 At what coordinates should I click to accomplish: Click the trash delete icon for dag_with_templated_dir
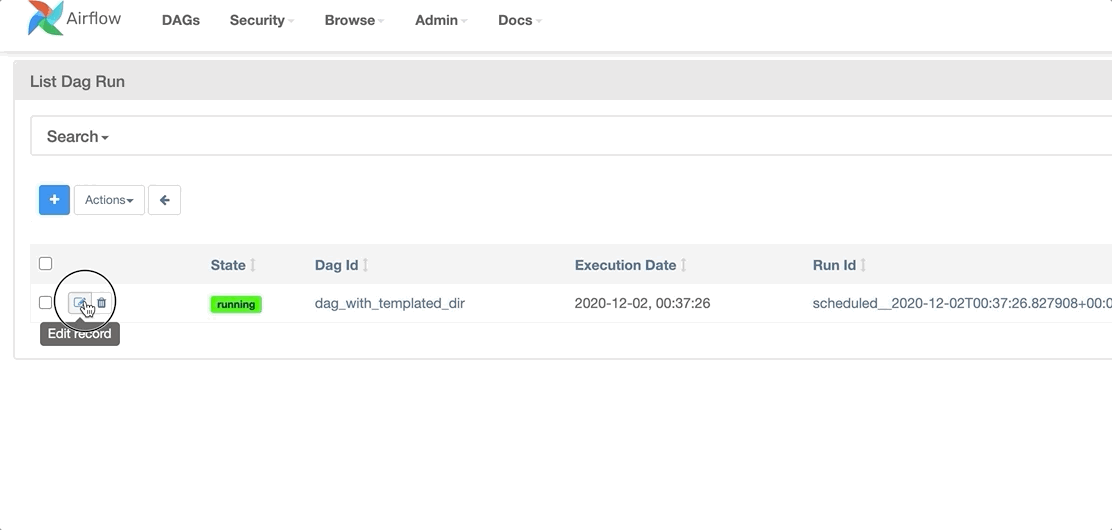tap(101, 303)
